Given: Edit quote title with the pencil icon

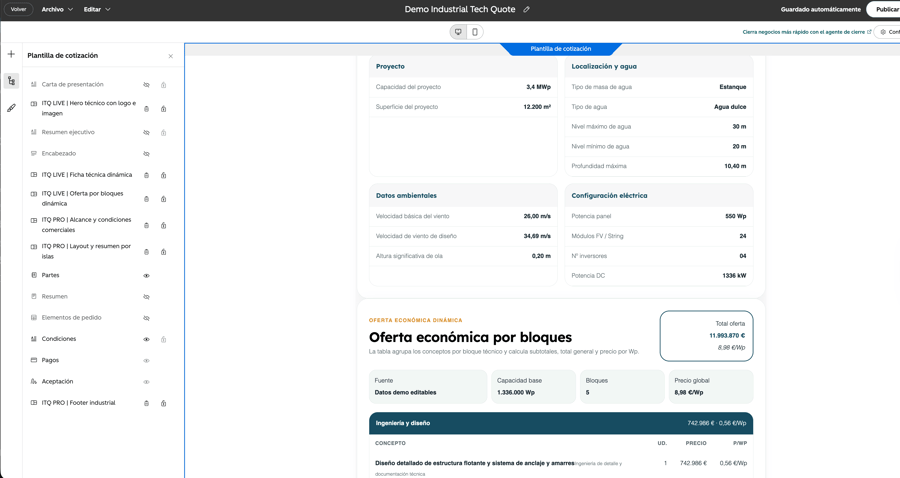Looking at the screenshot, I should tap(526, 9).
